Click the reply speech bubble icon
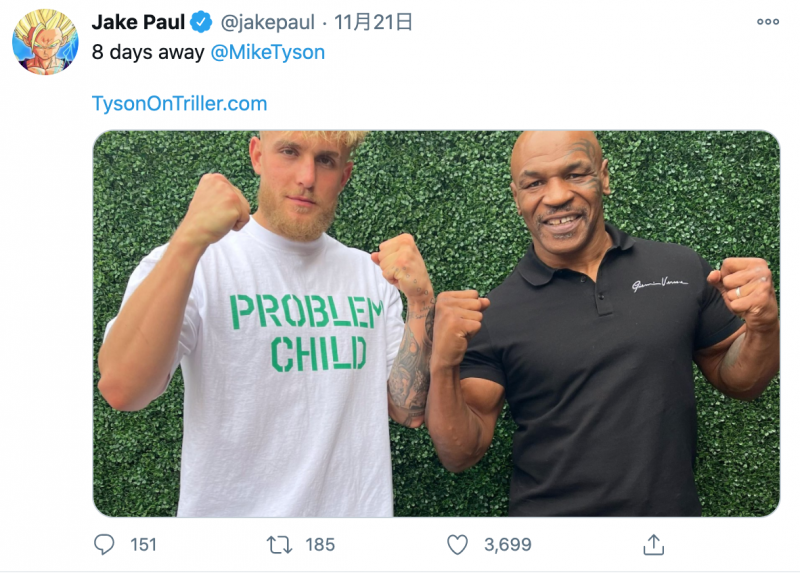 coord(104,544)
